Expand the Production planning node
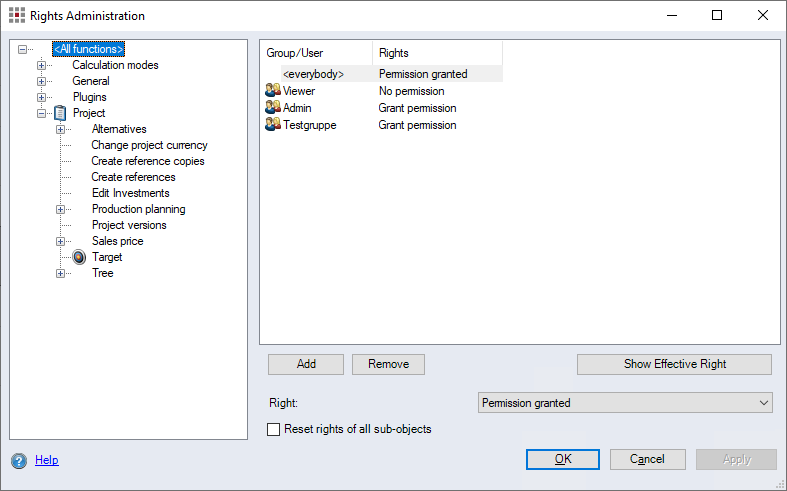The height and width of the screenshot is (491, 787). (x=61, y=209)
